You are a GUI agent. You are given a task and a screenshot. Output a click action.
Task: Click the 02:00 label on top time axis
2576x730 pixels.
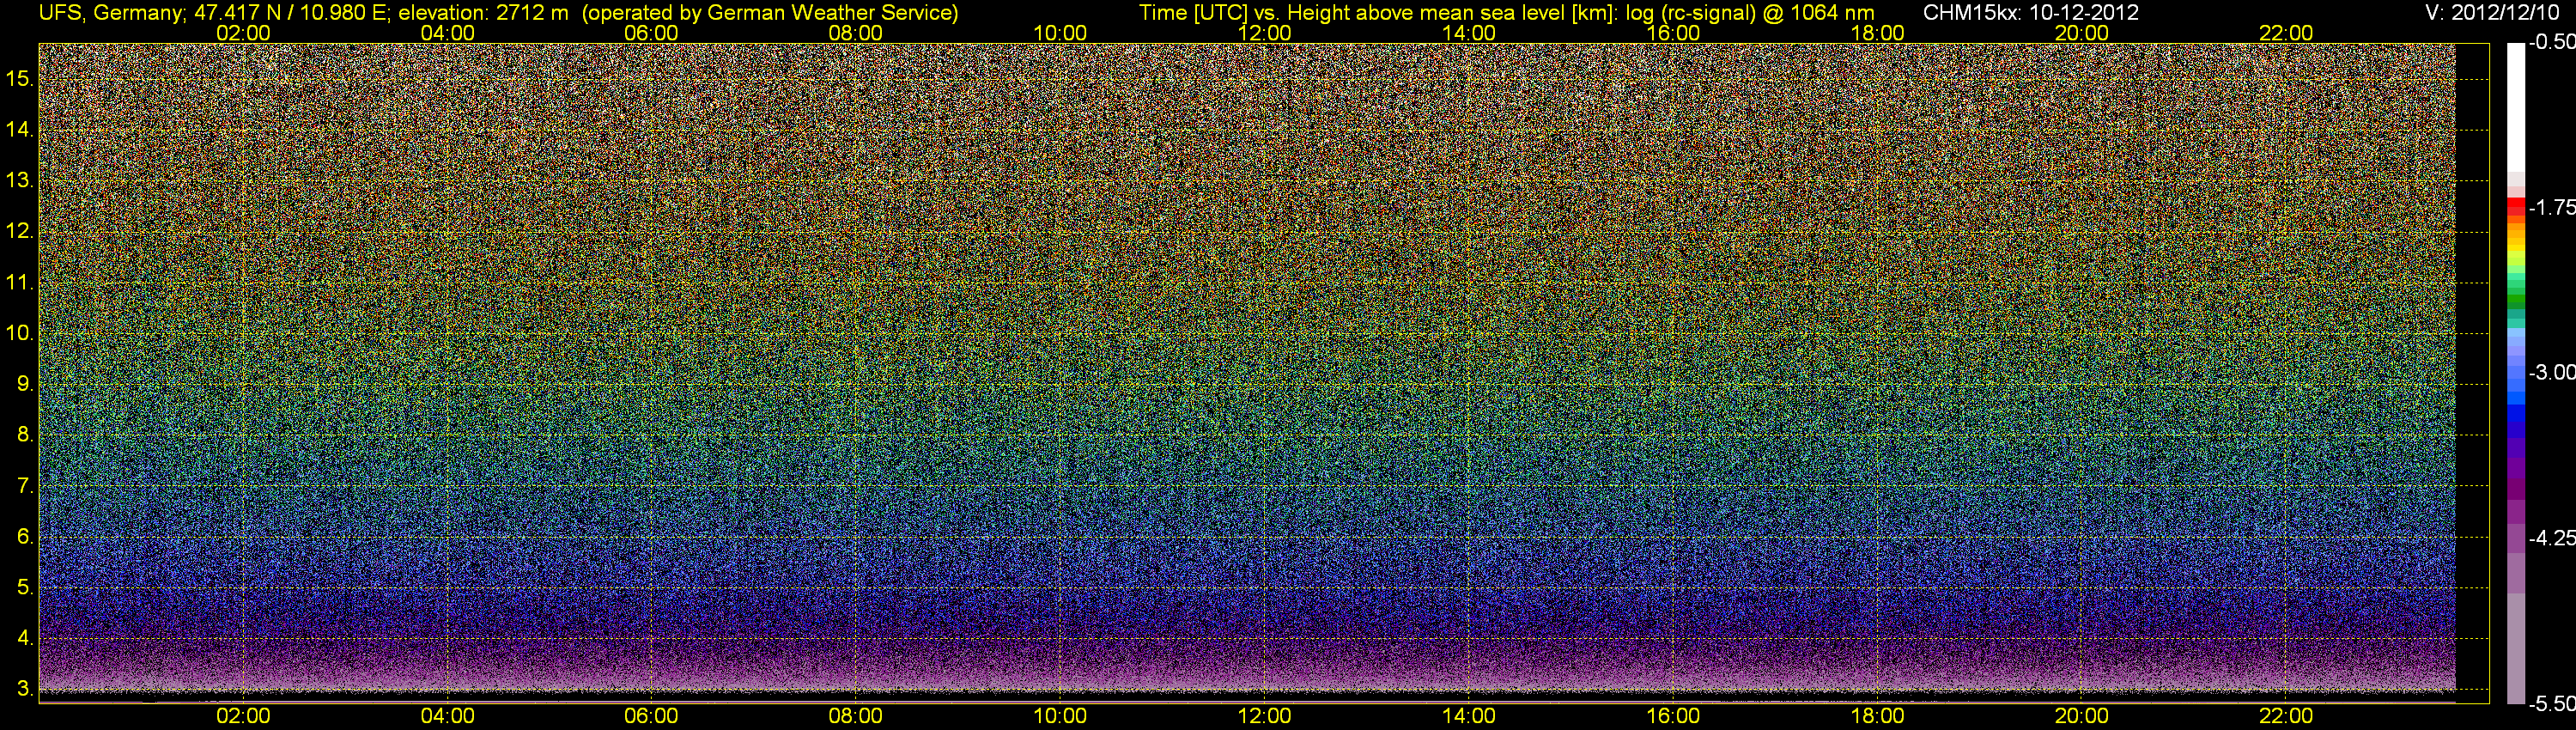(243, 33)
